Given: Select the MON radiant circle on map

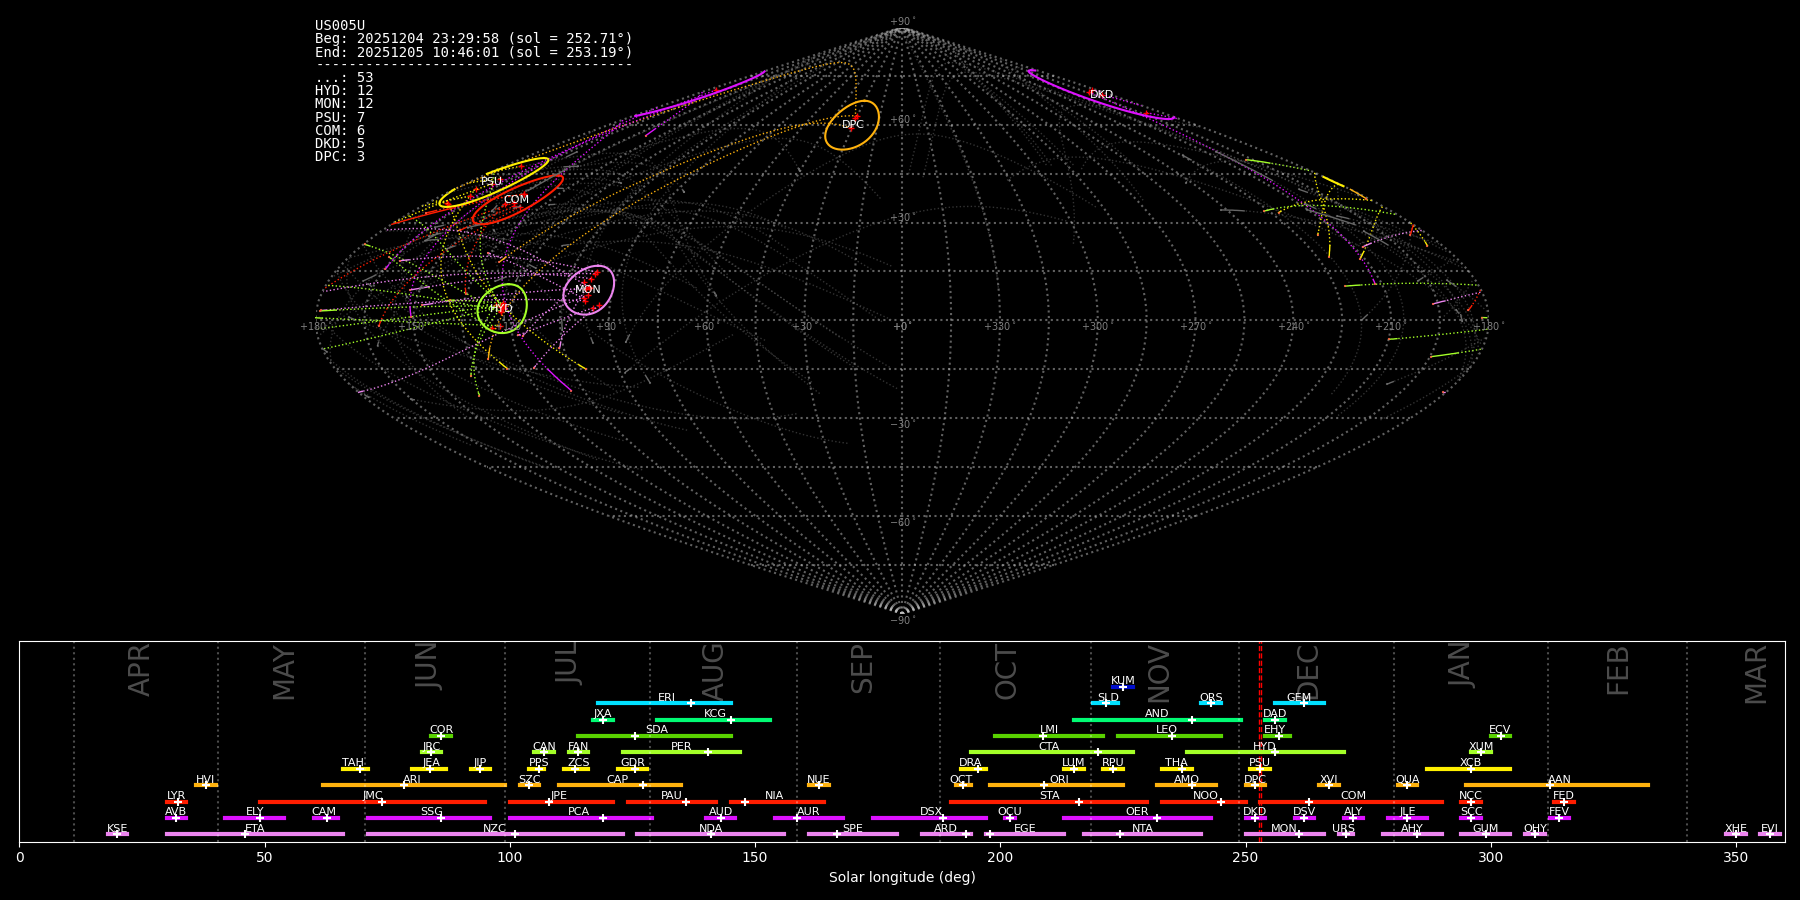Looking at the screenshot, I should tap(588, 290).
